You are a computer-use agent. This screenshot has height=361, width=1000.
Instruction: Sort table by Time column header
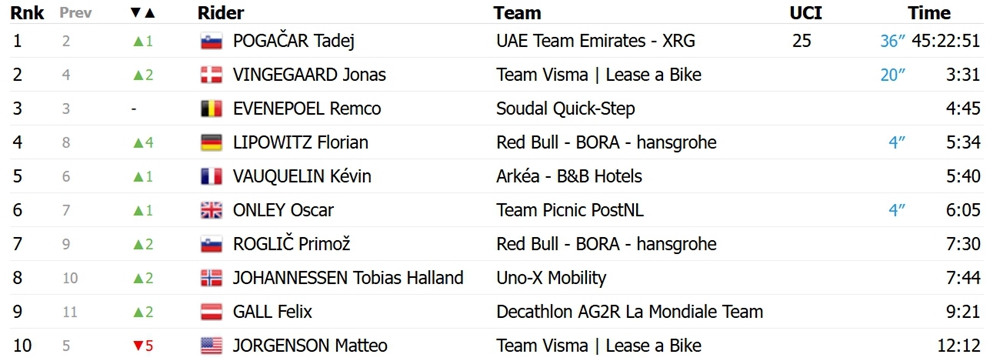coord(929,13)
